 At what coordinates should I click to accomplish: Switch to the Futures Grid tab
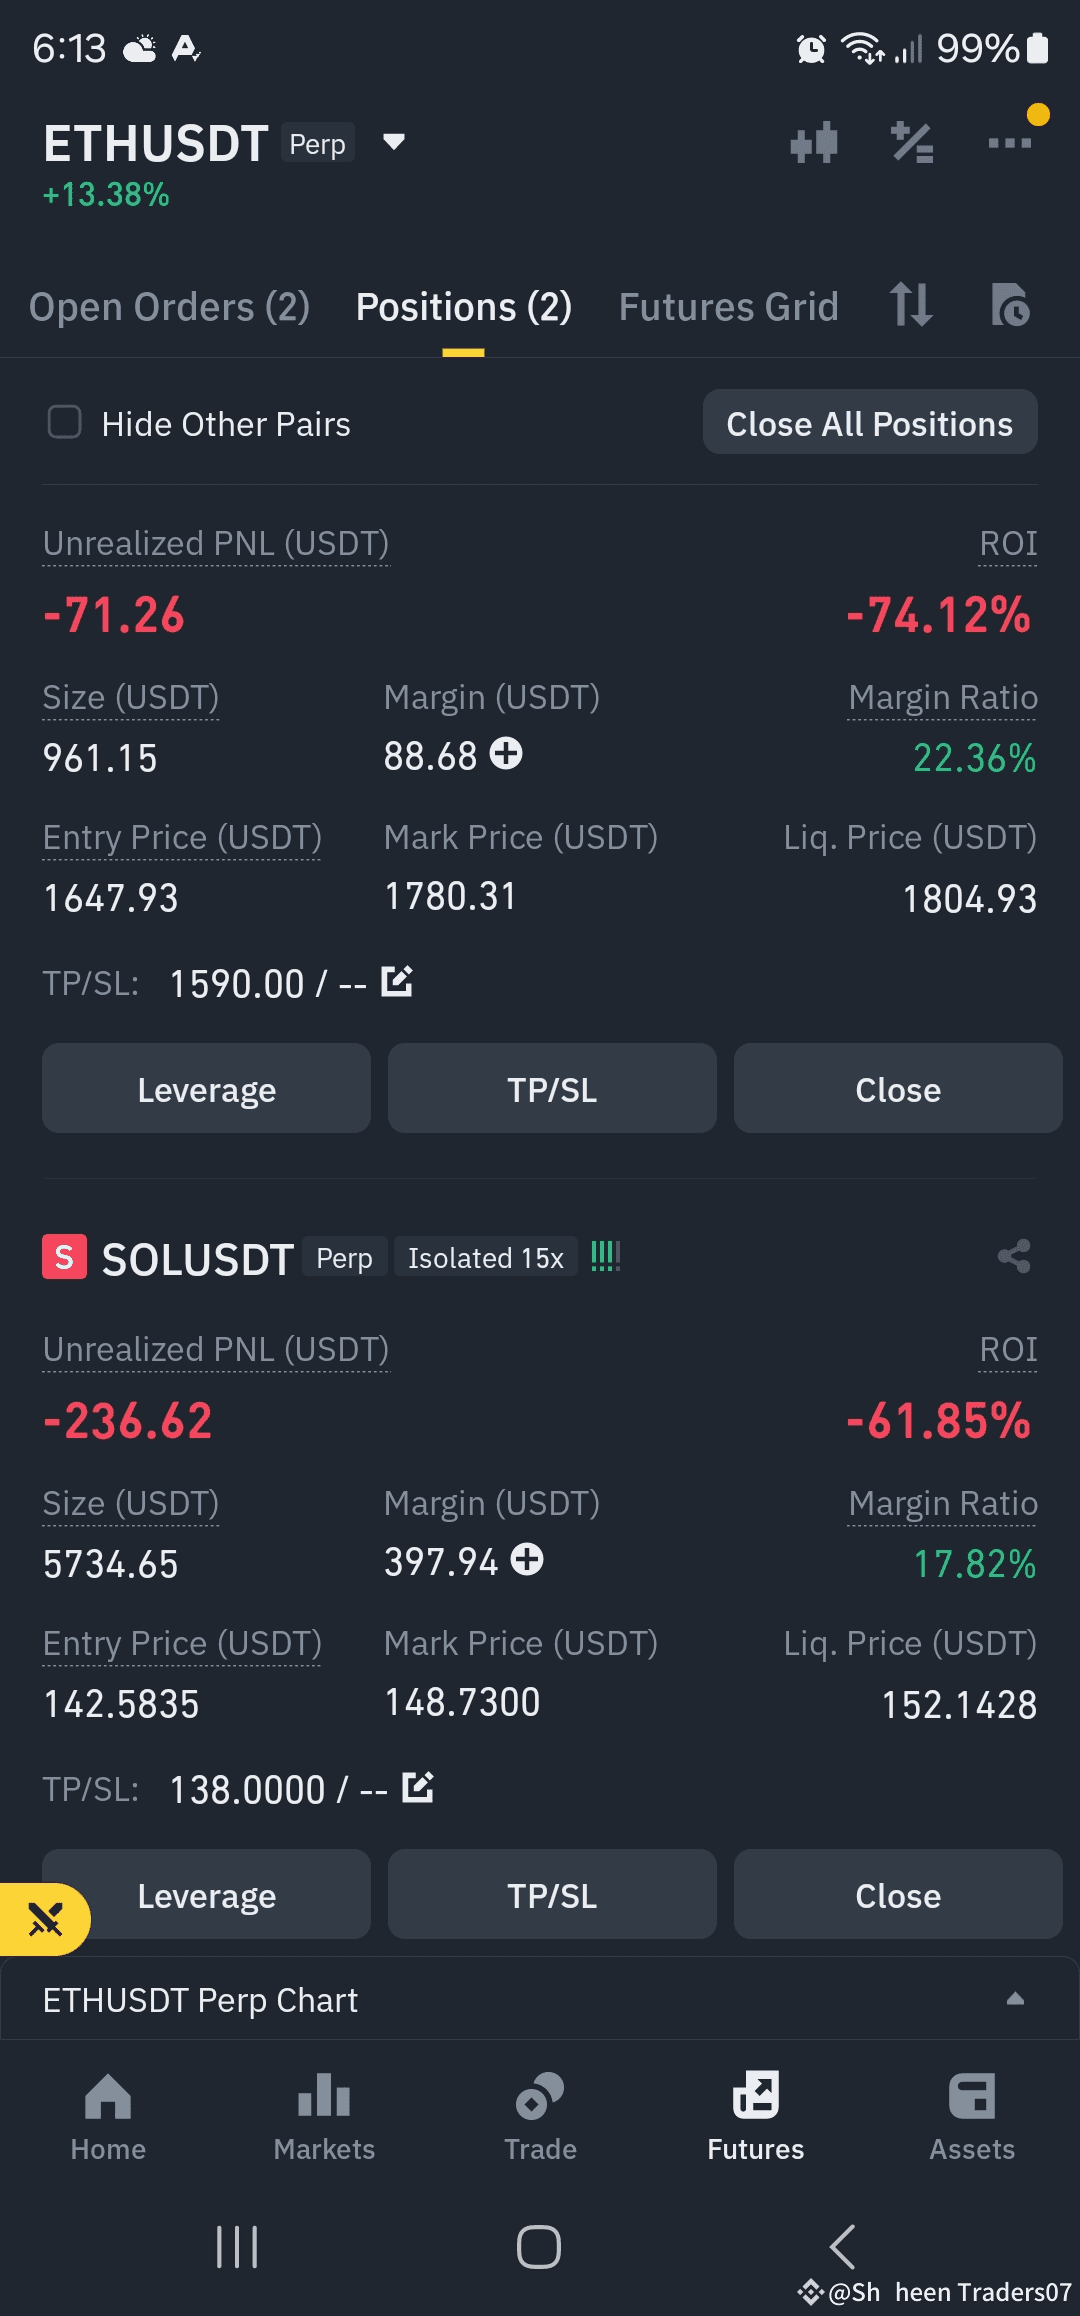tap(728, 307)
